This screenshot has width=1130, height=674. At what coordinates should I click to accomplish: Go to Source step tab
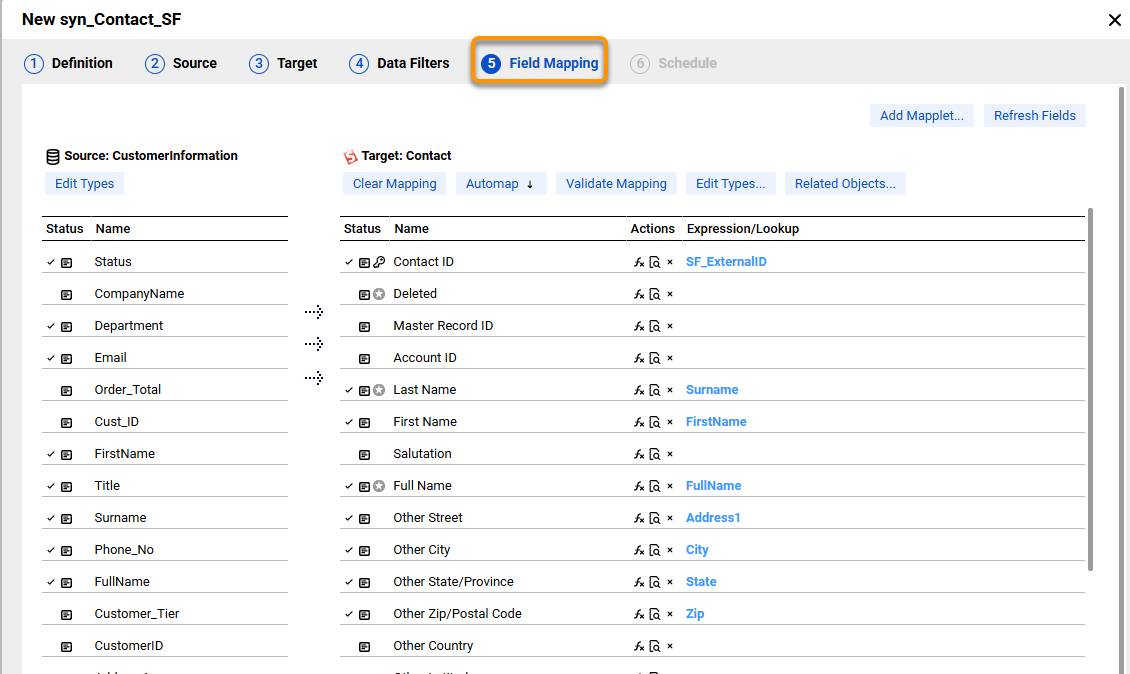(181, 63)
